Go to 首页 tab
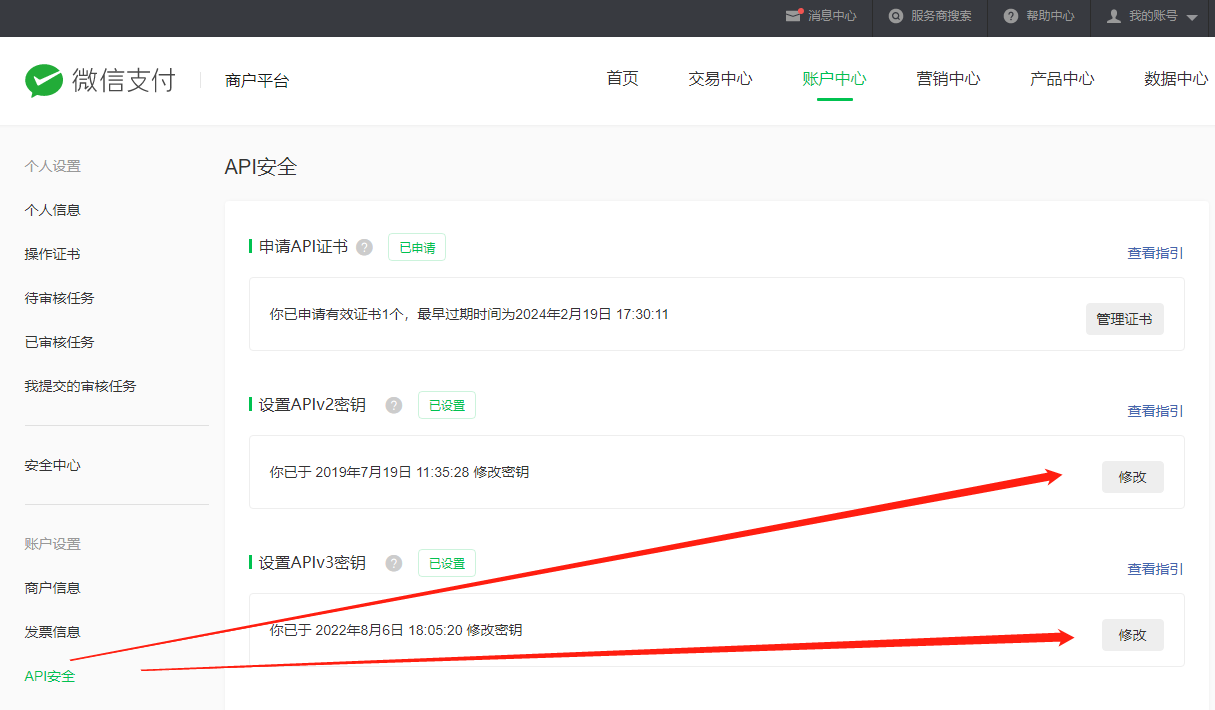1215x710 pixels. click(622, 79)
